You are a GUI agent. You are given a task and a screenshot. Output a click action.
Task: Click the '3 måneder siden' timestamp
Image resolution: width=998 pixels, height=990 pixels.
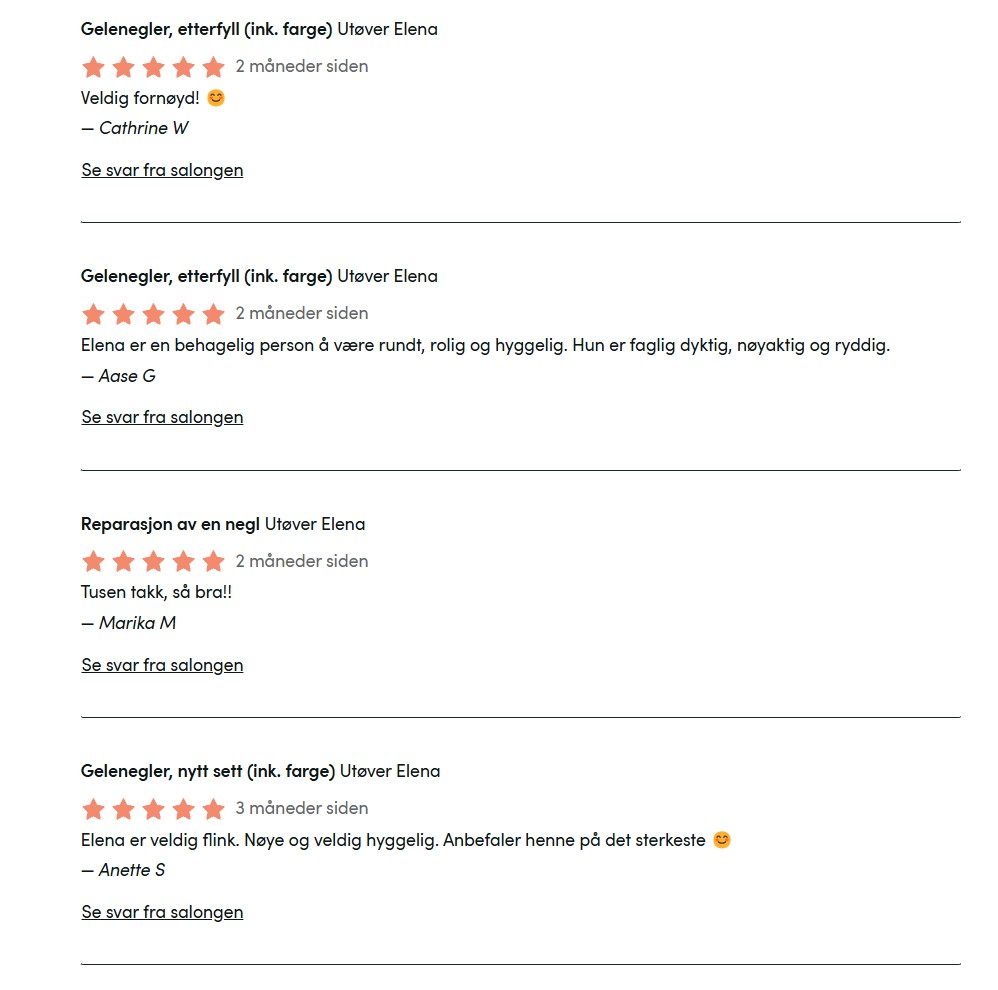point(302,808)
